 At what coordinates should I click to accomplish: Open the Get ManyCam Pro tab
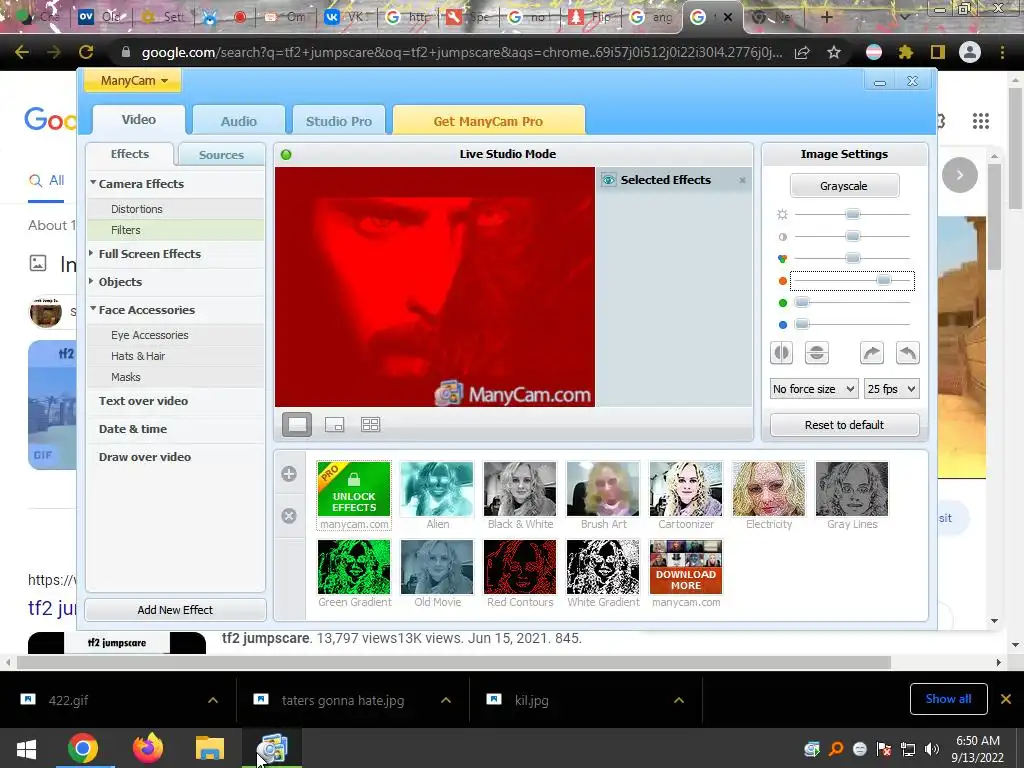pos(488,121)
